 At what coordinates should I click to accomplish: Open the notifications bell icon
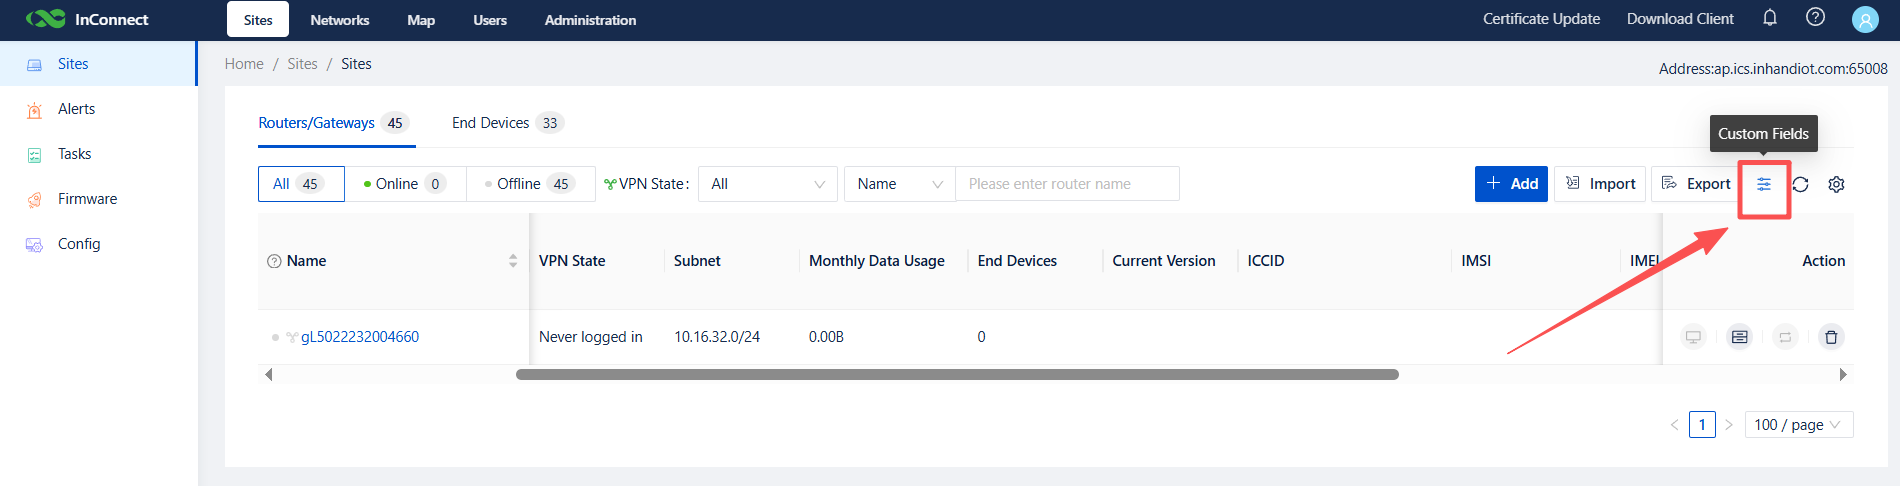click(1770, 18)
